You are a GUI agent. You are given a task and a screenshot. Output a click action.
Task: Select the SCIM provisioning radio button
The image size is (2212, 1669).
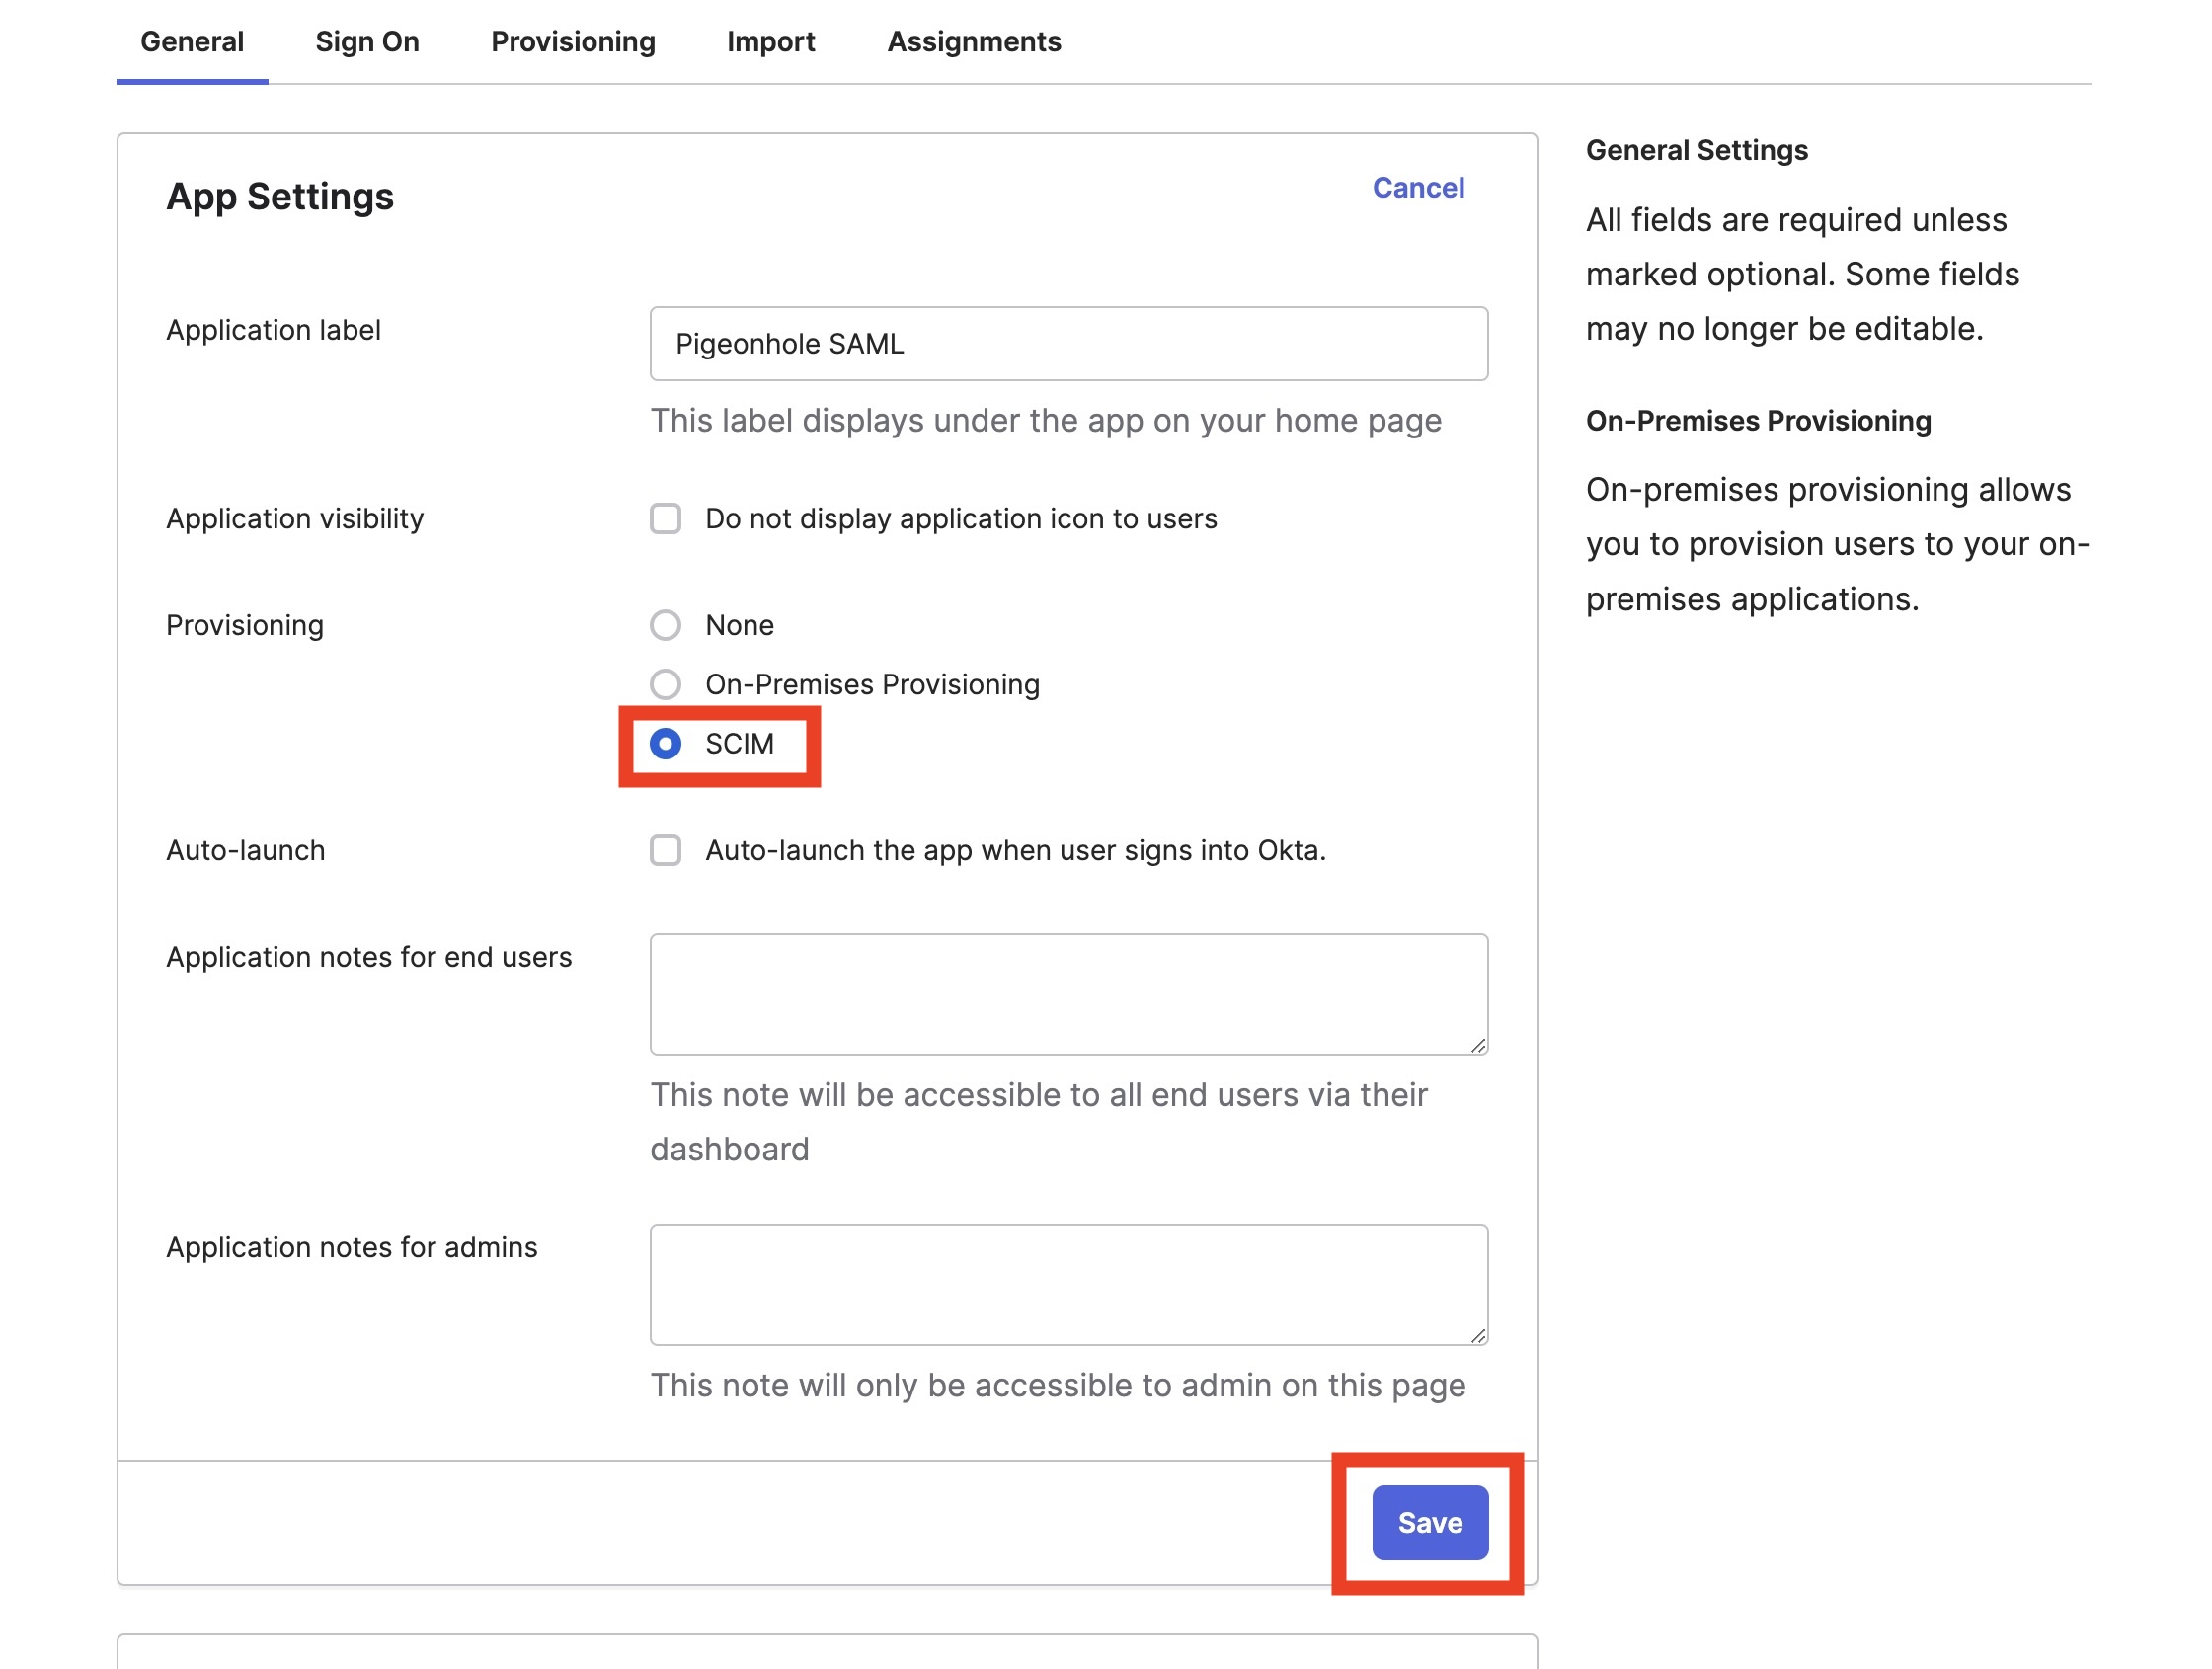click(666, 744)
